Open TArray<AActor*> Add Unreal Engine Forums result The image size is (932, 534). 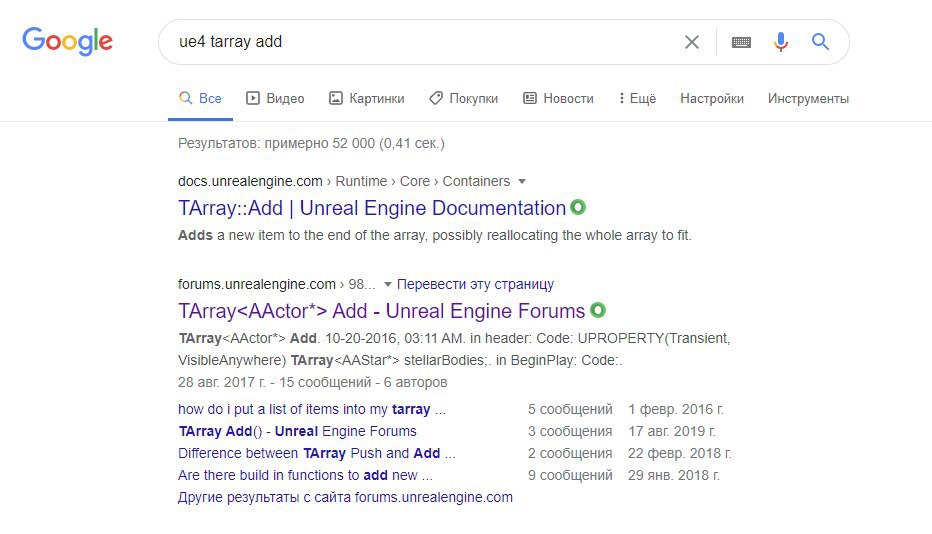[x=382, y=311]
